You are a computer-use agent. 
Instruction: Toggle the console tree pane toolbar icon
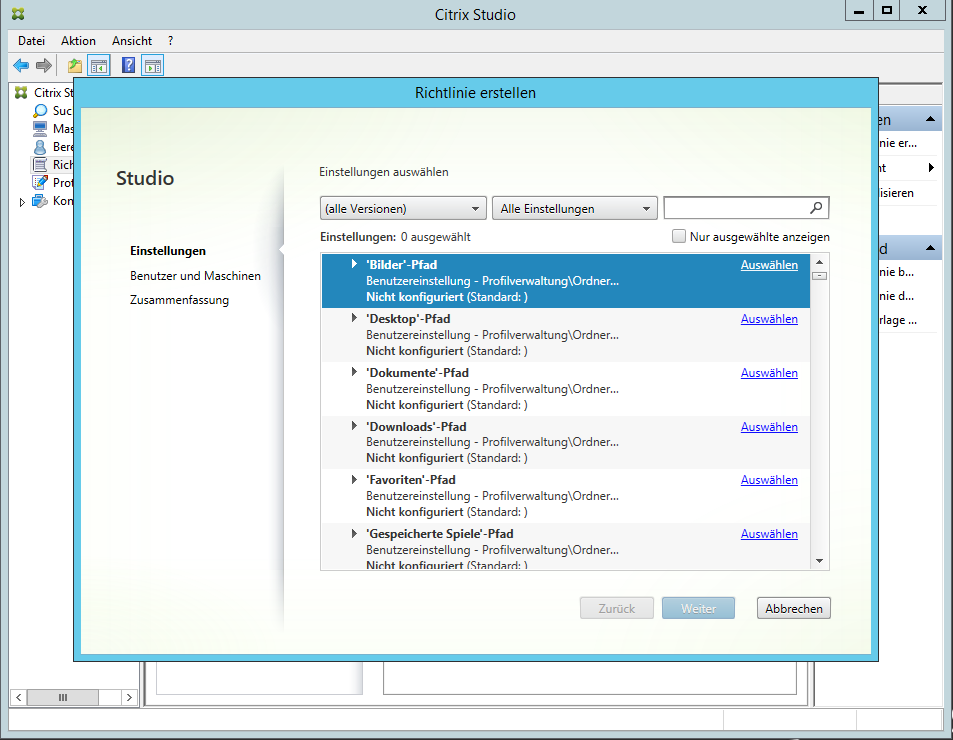click(99, 66)
